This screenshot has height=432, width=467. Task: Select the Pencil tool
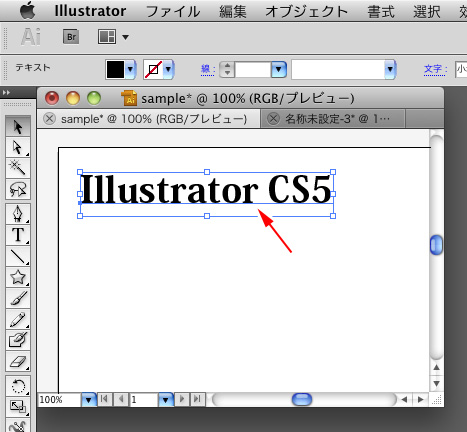(x=18, y=319)
